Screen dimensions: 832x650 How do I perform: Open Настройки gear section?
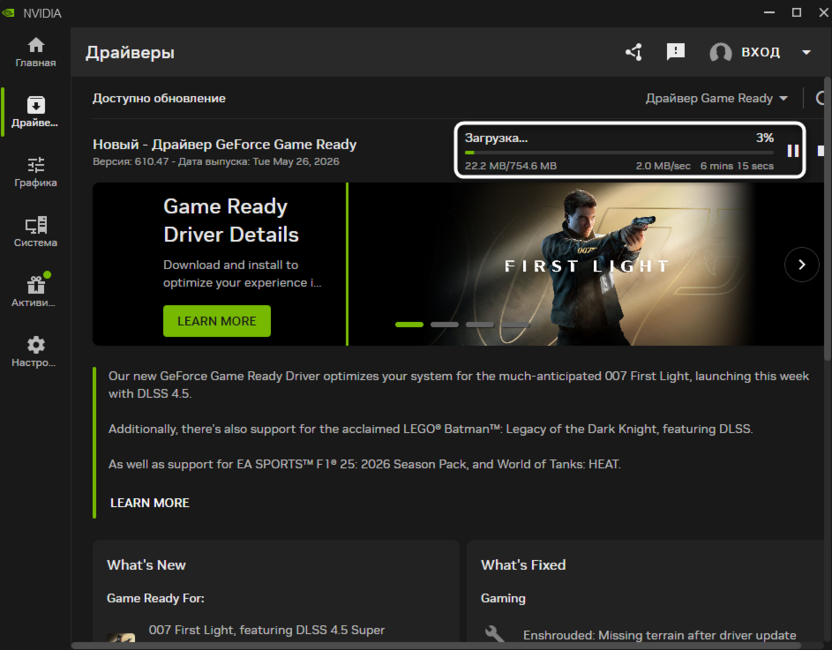click(x=36, y=352)
